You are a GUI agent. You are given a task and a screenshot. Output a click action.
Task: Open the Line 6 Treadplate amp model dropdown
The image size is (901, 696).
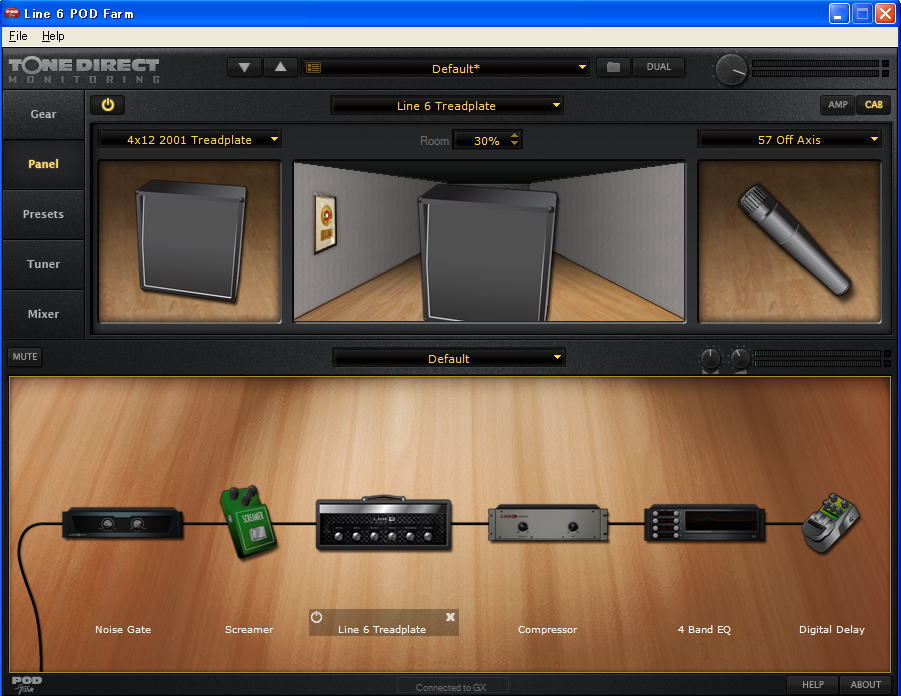(446, 106)
